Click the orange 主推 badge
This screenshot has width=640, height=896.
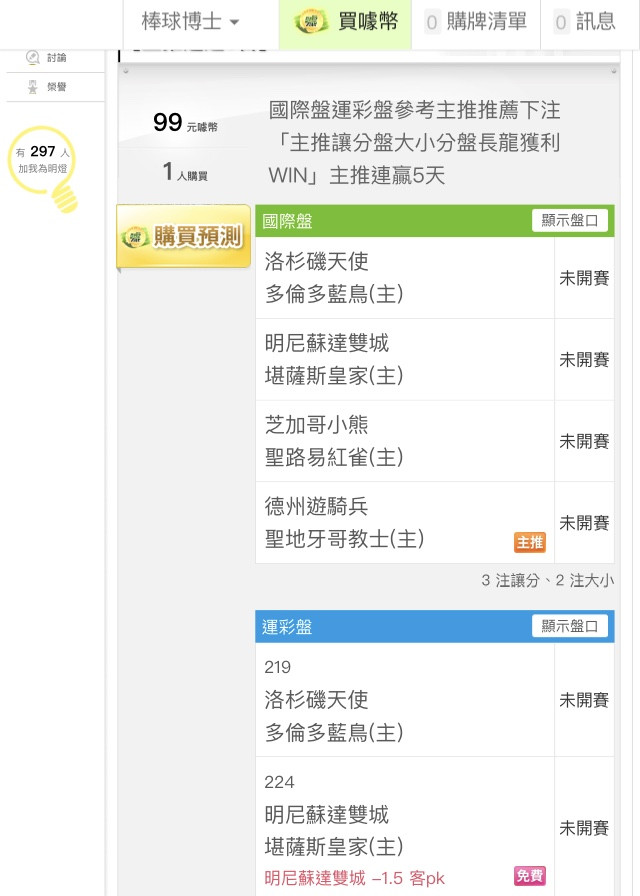pos(530,542)
